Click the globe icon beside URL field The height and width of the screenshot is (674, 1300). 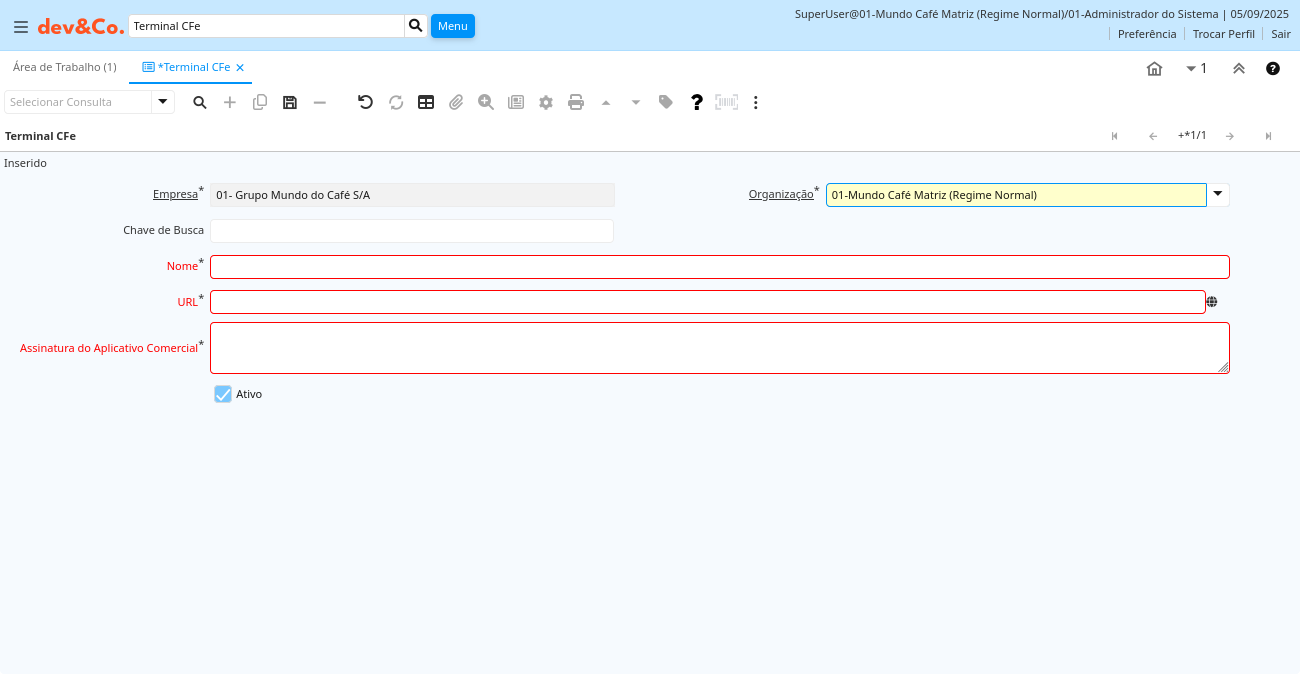coord(1212,302)
